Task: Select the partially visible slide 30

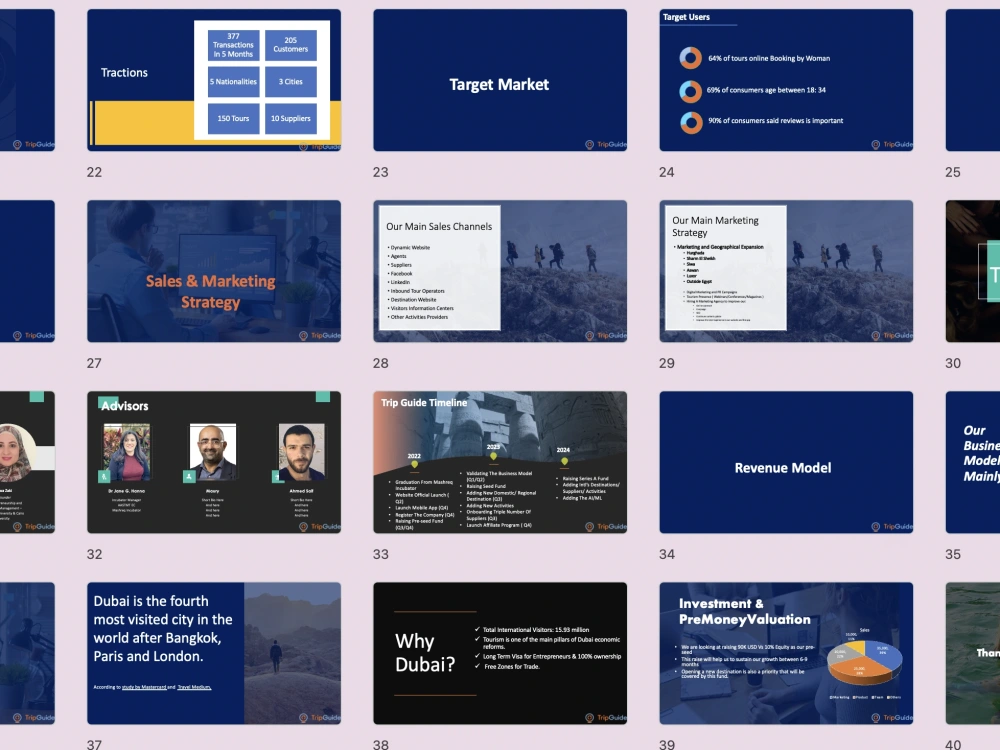Action: [973, 271]
